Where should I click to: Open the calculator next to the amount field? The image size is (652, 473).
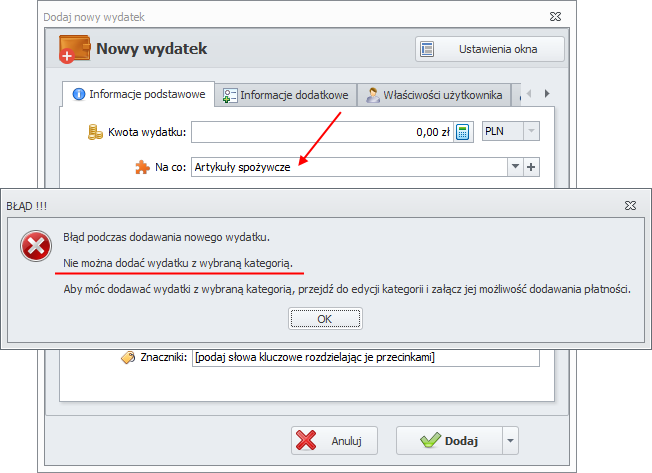[x=463, y=131]
